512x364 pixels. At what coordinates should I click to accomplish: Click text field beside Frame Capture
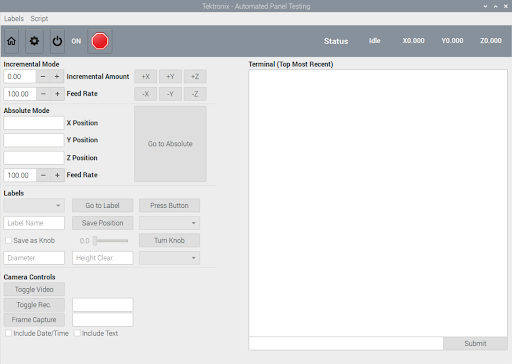[x=102, y=320]
